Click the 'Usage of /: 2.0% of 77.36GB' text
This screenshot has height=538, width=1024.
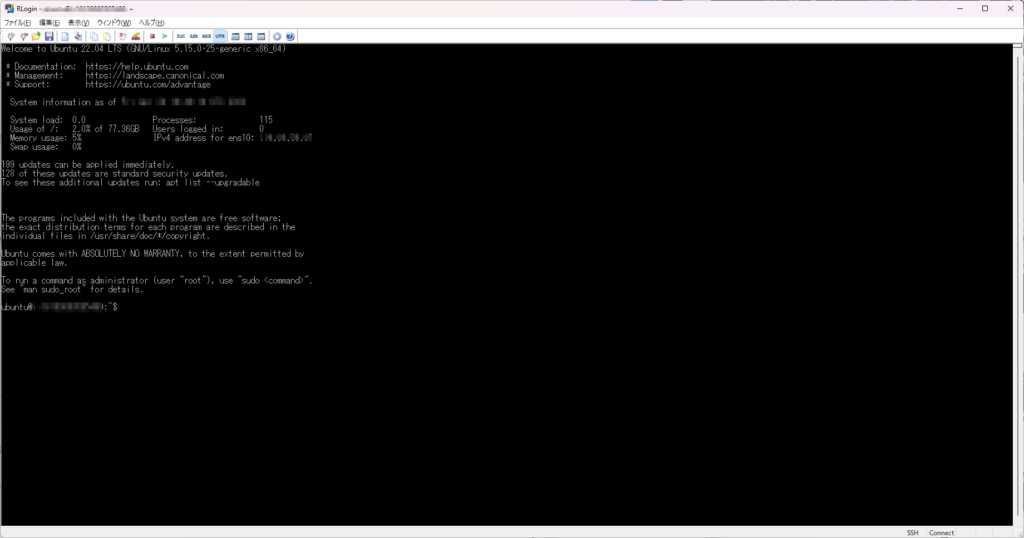[74, 129]
